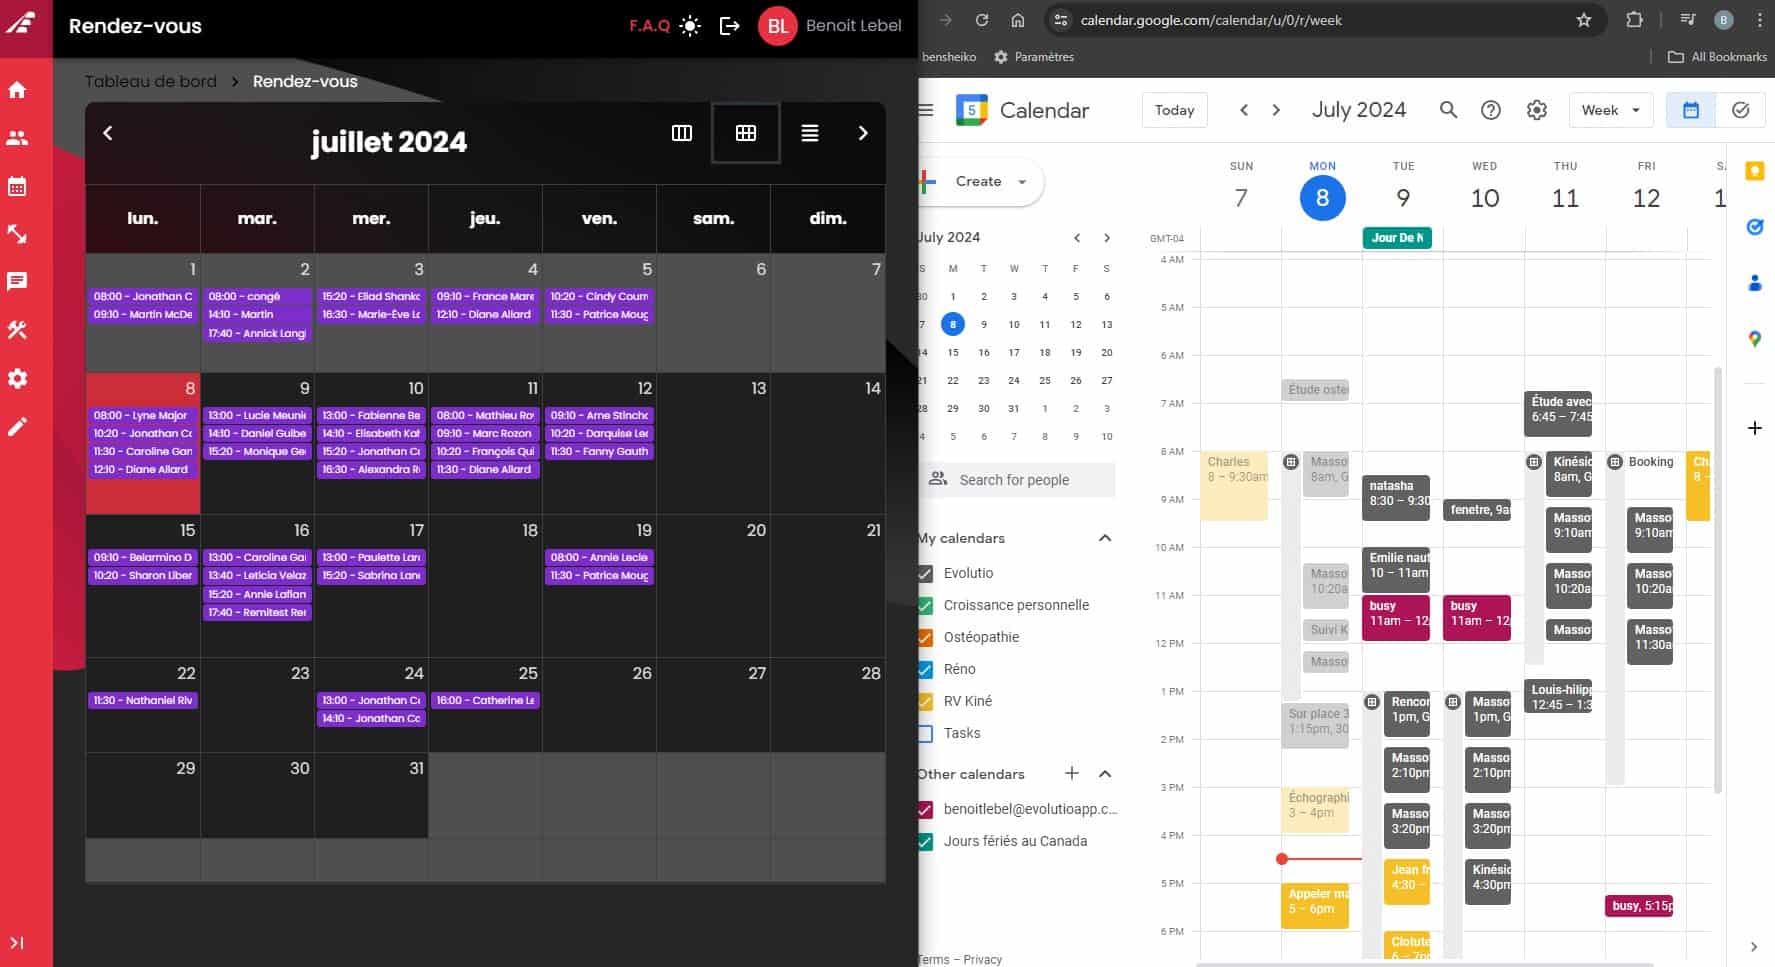The image size is (1775, 967).
Task: Collapse the My calendars section
Action: click(1105, 538)
